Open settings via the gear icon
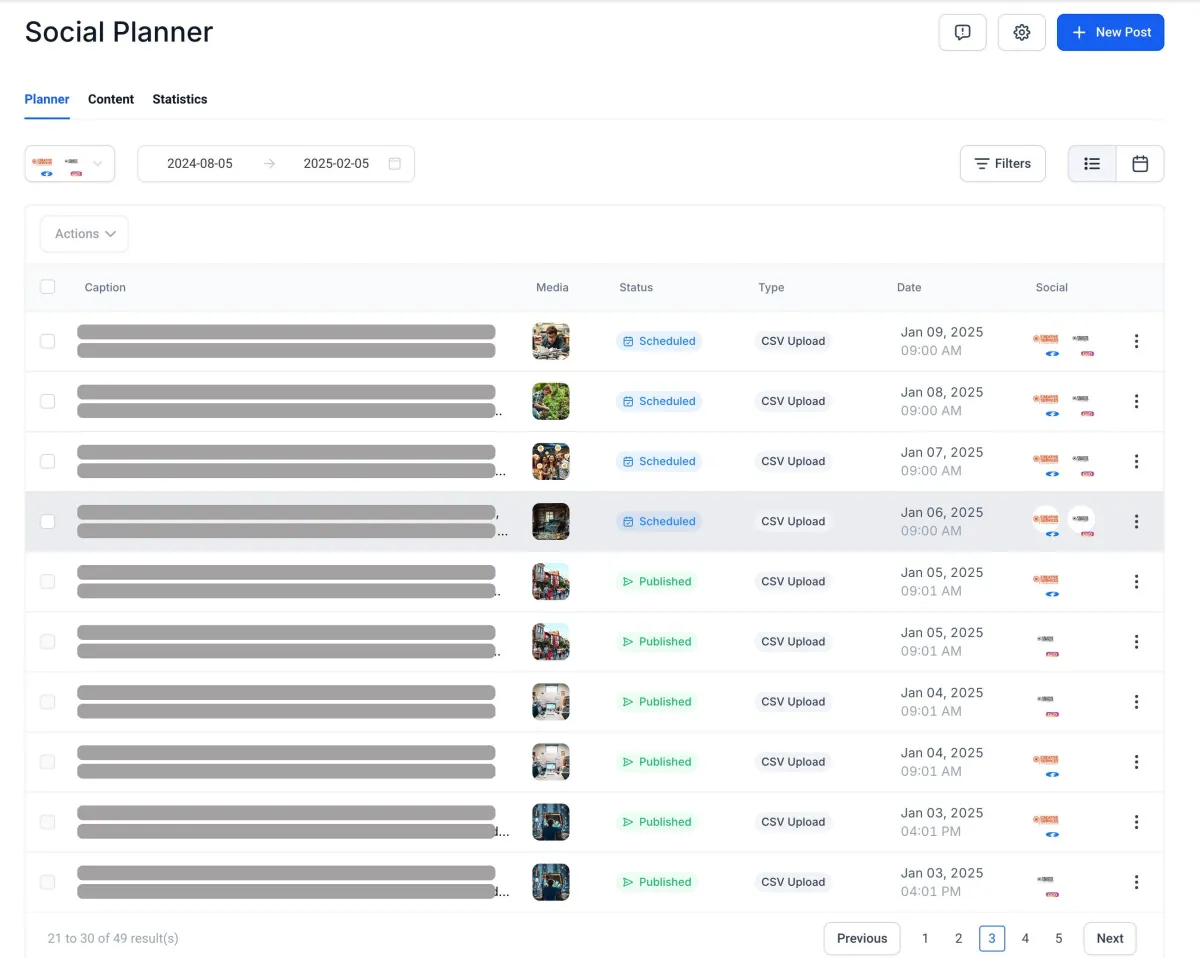This screenshot has height=958, width=1200. [x=1021, y=32]
